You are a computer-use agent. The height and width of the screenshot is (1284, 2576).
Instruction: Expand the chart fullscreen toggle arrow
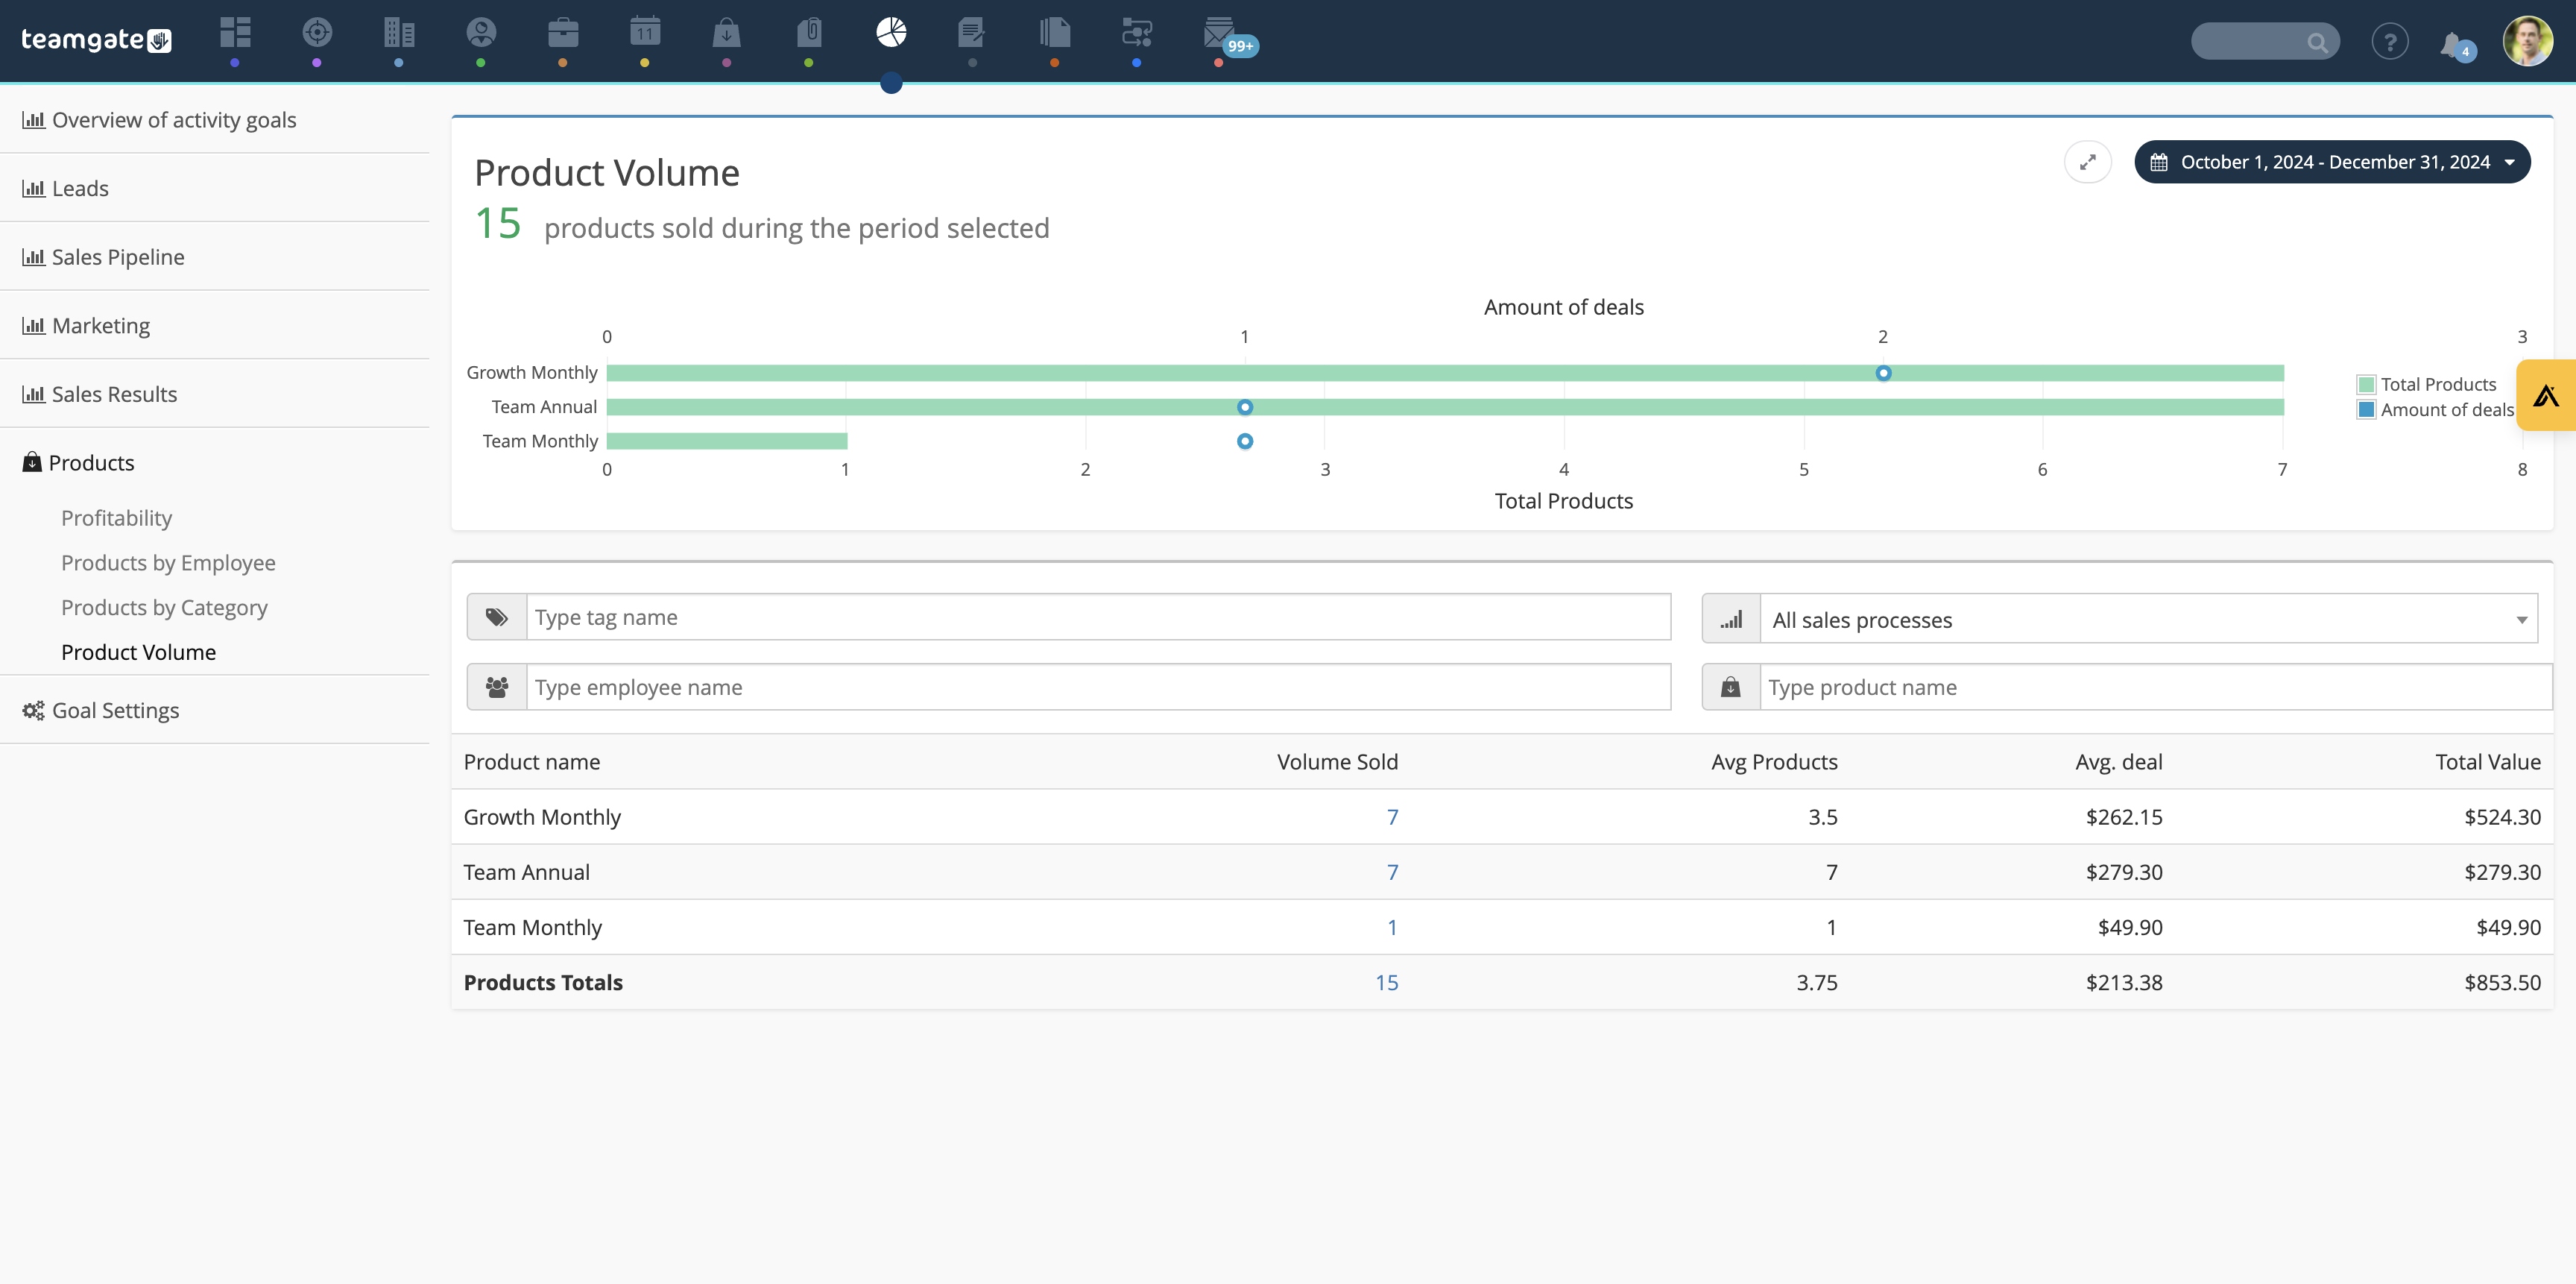pyautogui.click(x=2088, y=163)
